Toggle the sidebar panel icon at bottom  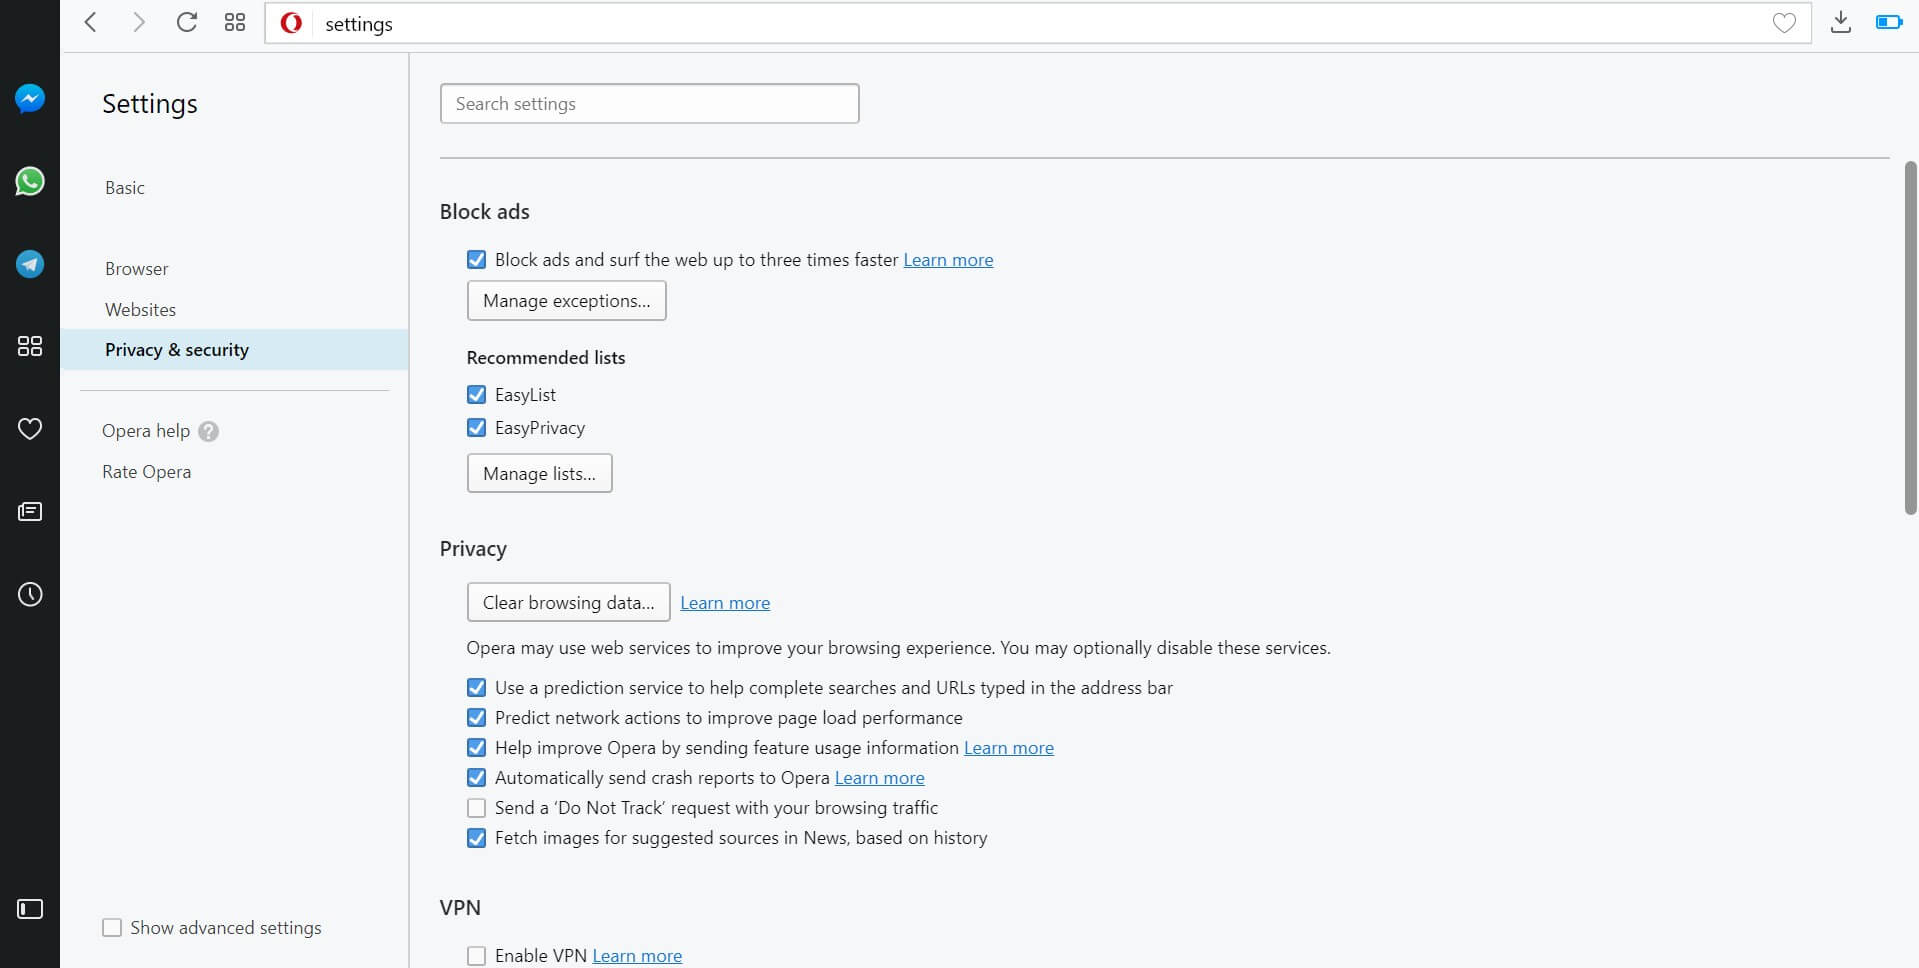click(x=30, y=909)
